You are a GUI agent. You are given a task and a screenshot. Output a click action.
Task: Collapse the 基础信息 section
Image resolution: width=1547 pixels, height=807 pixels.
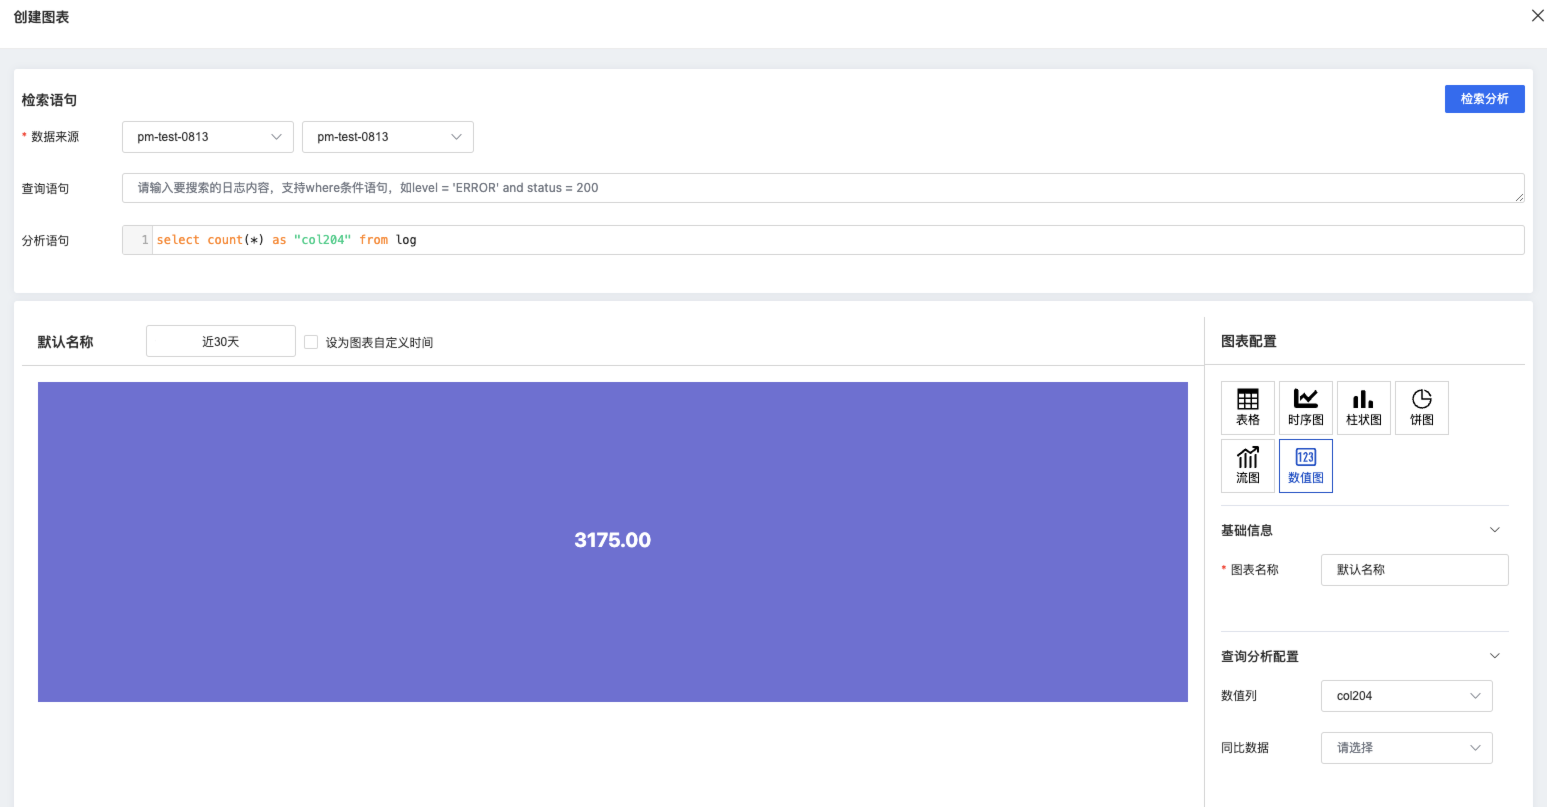1495,530
